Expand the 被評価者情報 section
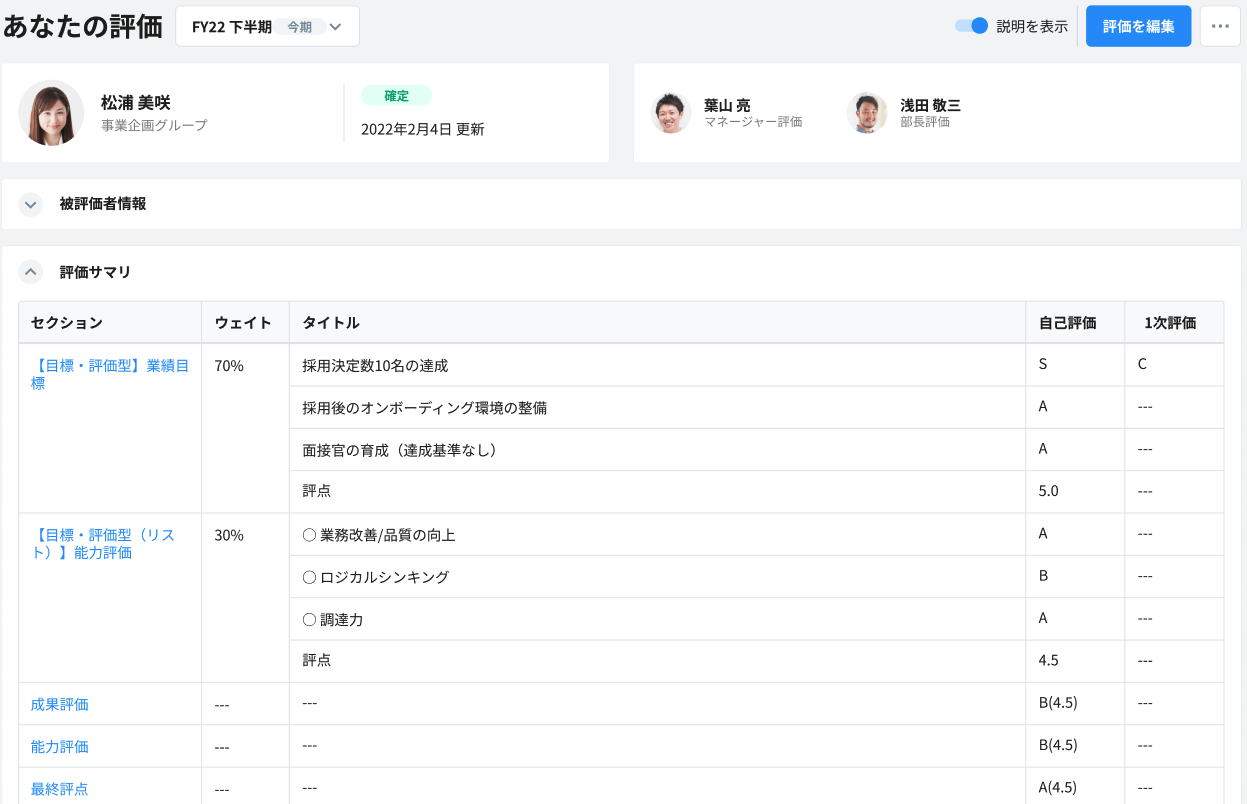 (31, 204)
